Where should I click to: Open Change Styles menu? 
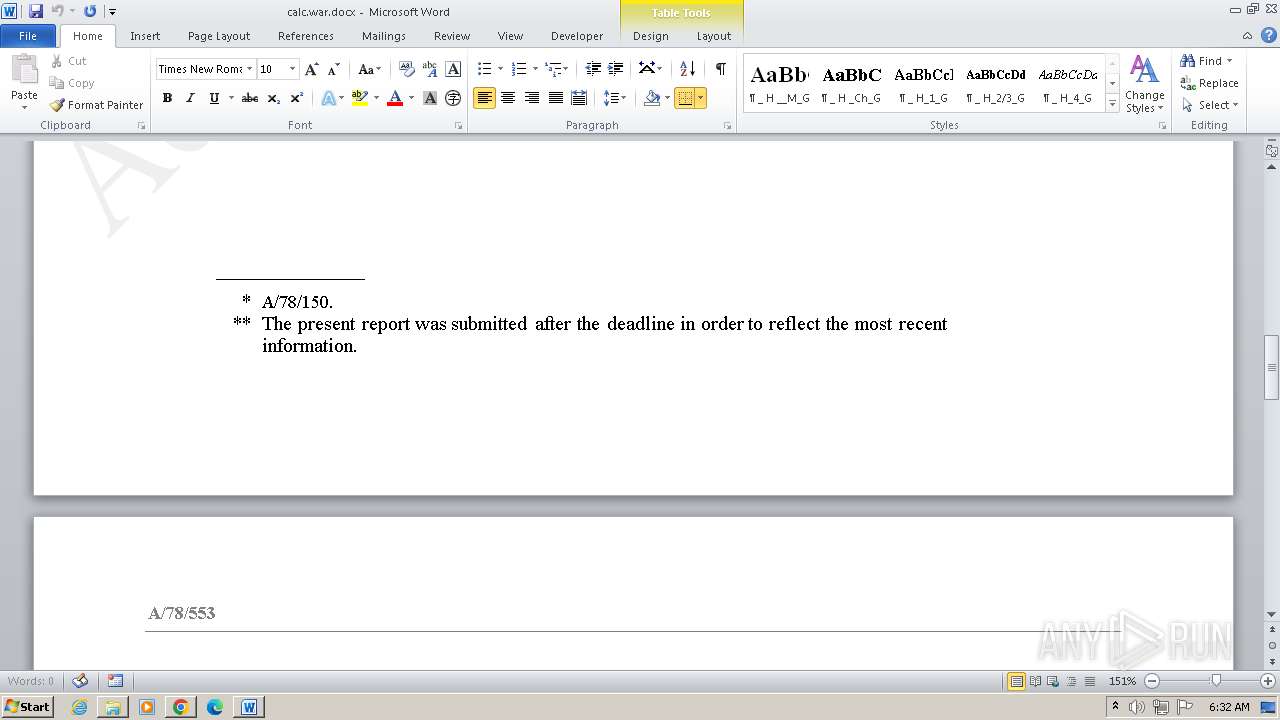point(1144,85)
